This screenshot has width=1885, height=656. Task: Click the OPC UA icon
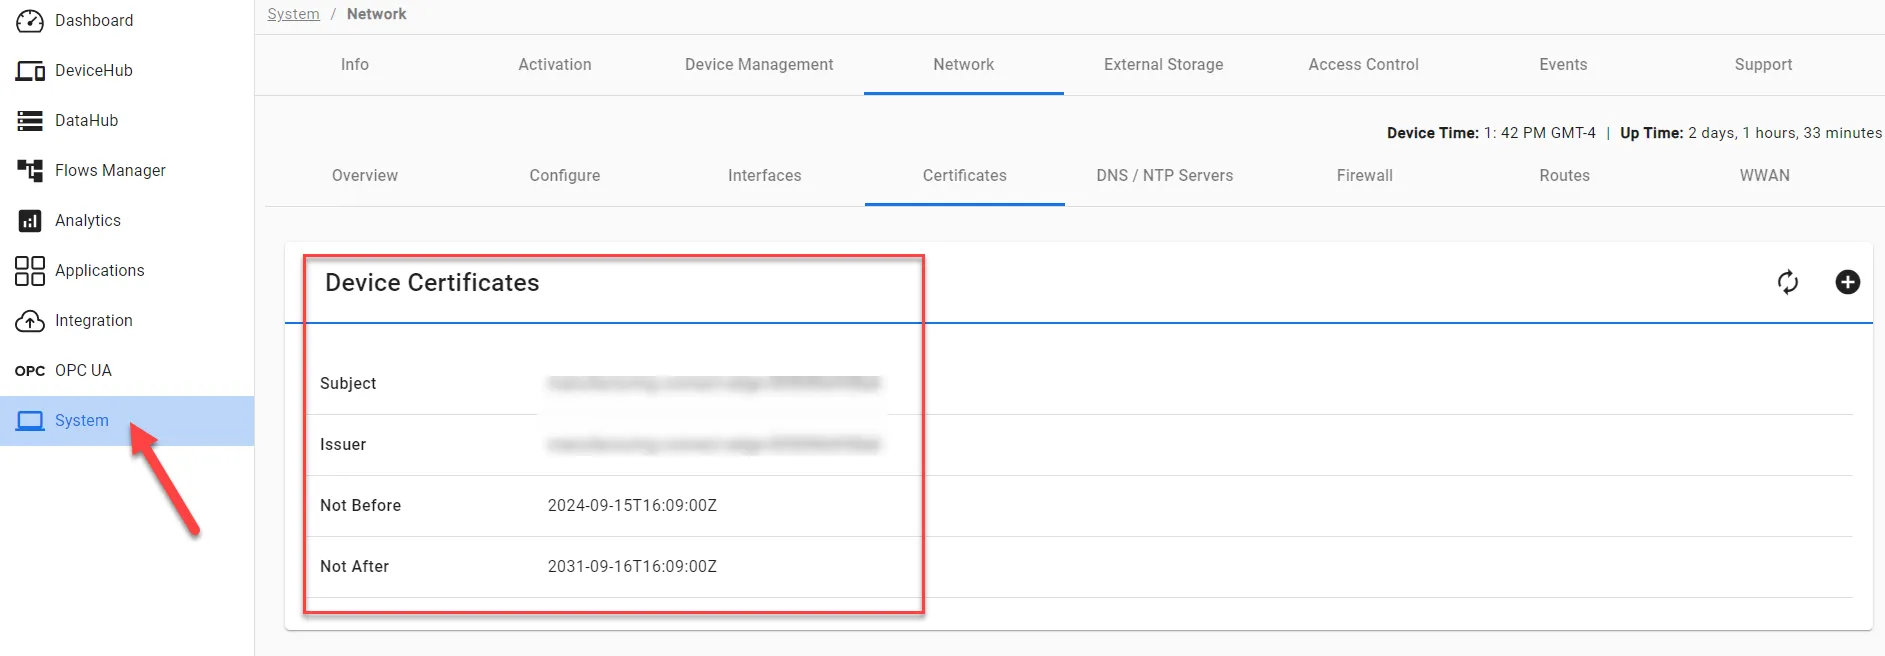[30, 371]
